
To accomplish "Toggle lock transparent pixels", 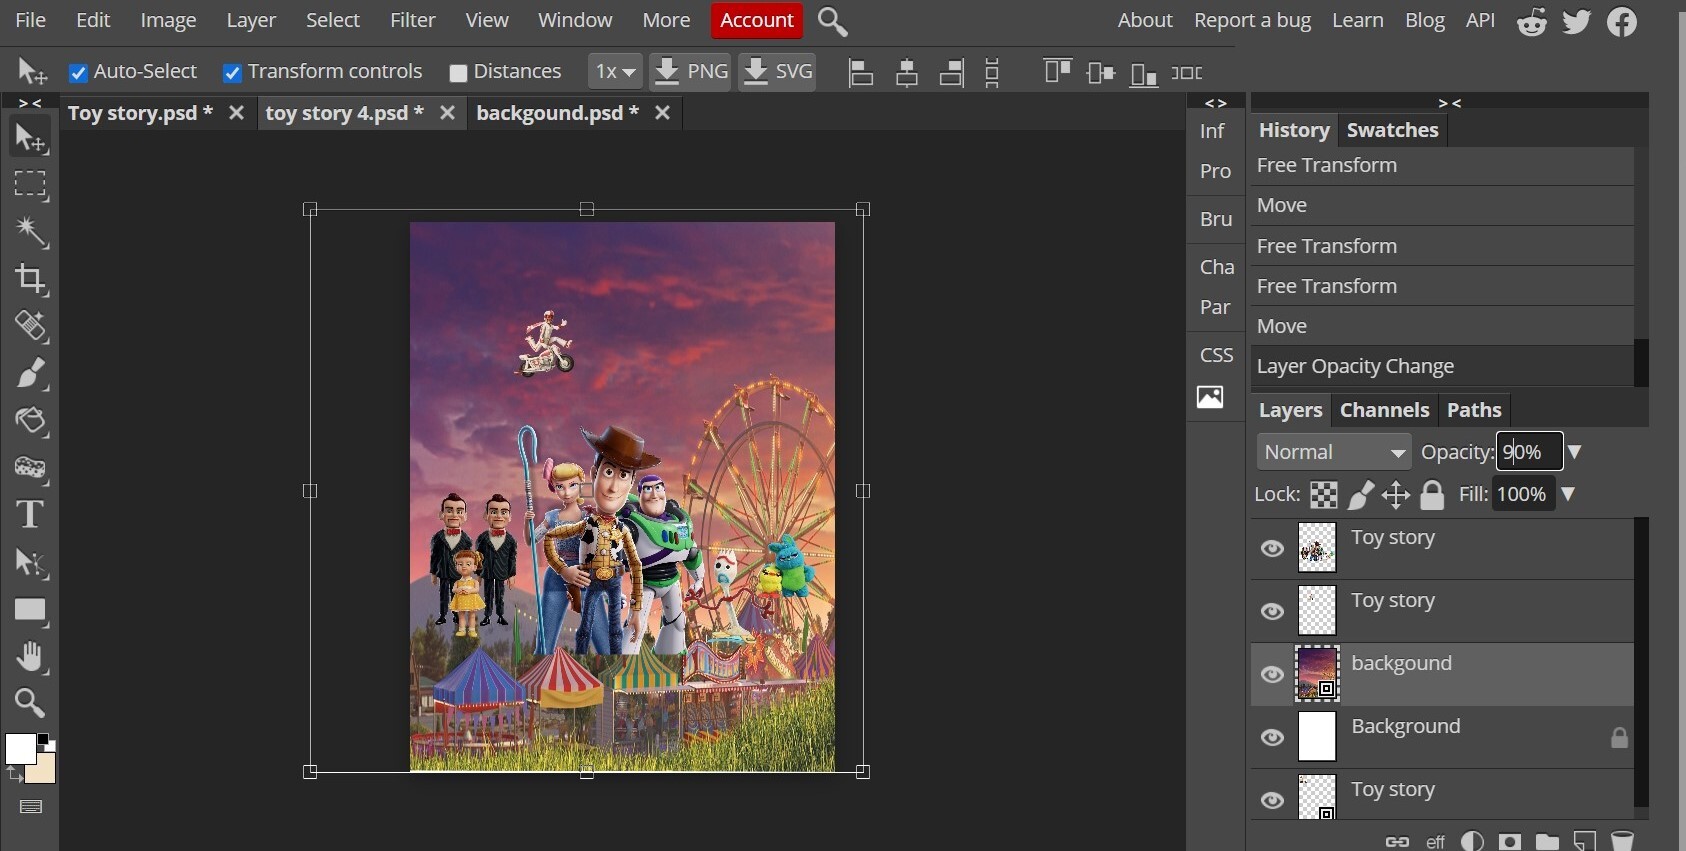I will coord(1324,495).
